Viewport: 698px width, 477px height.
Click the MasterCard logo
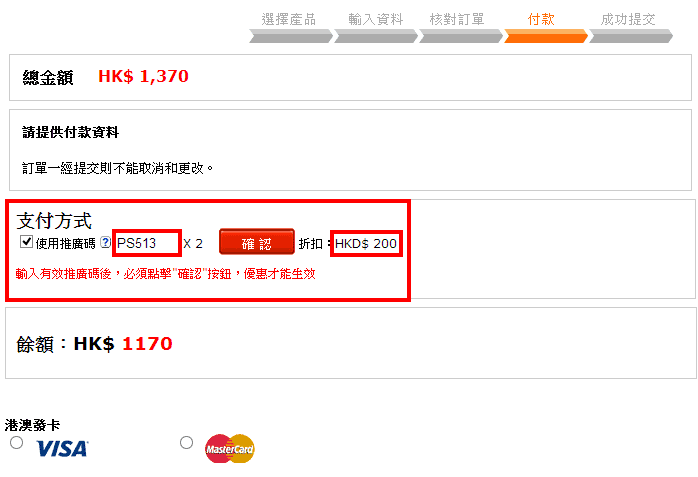[230, 449]
